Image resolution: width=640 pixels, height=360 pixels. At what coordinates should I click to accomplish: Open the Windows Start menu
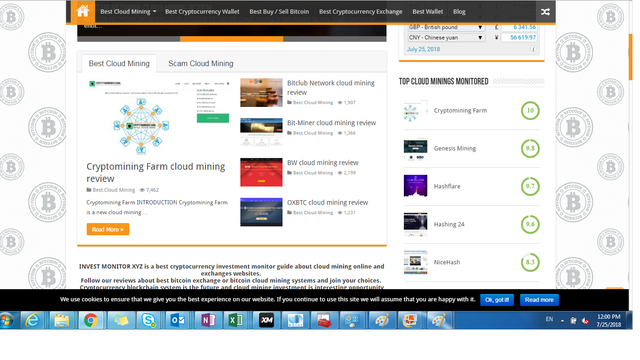coord(6,320)
